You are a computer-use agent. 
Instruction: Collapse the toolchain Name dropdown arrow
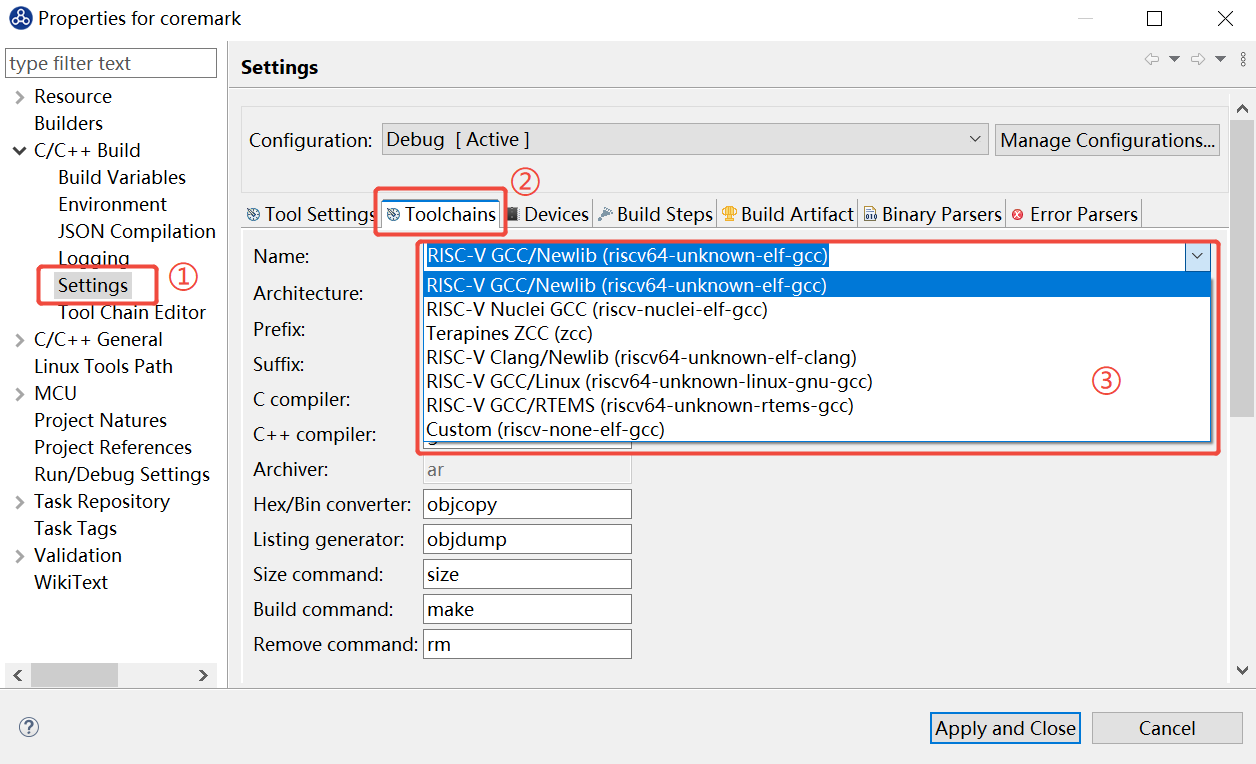(1197, 257)
